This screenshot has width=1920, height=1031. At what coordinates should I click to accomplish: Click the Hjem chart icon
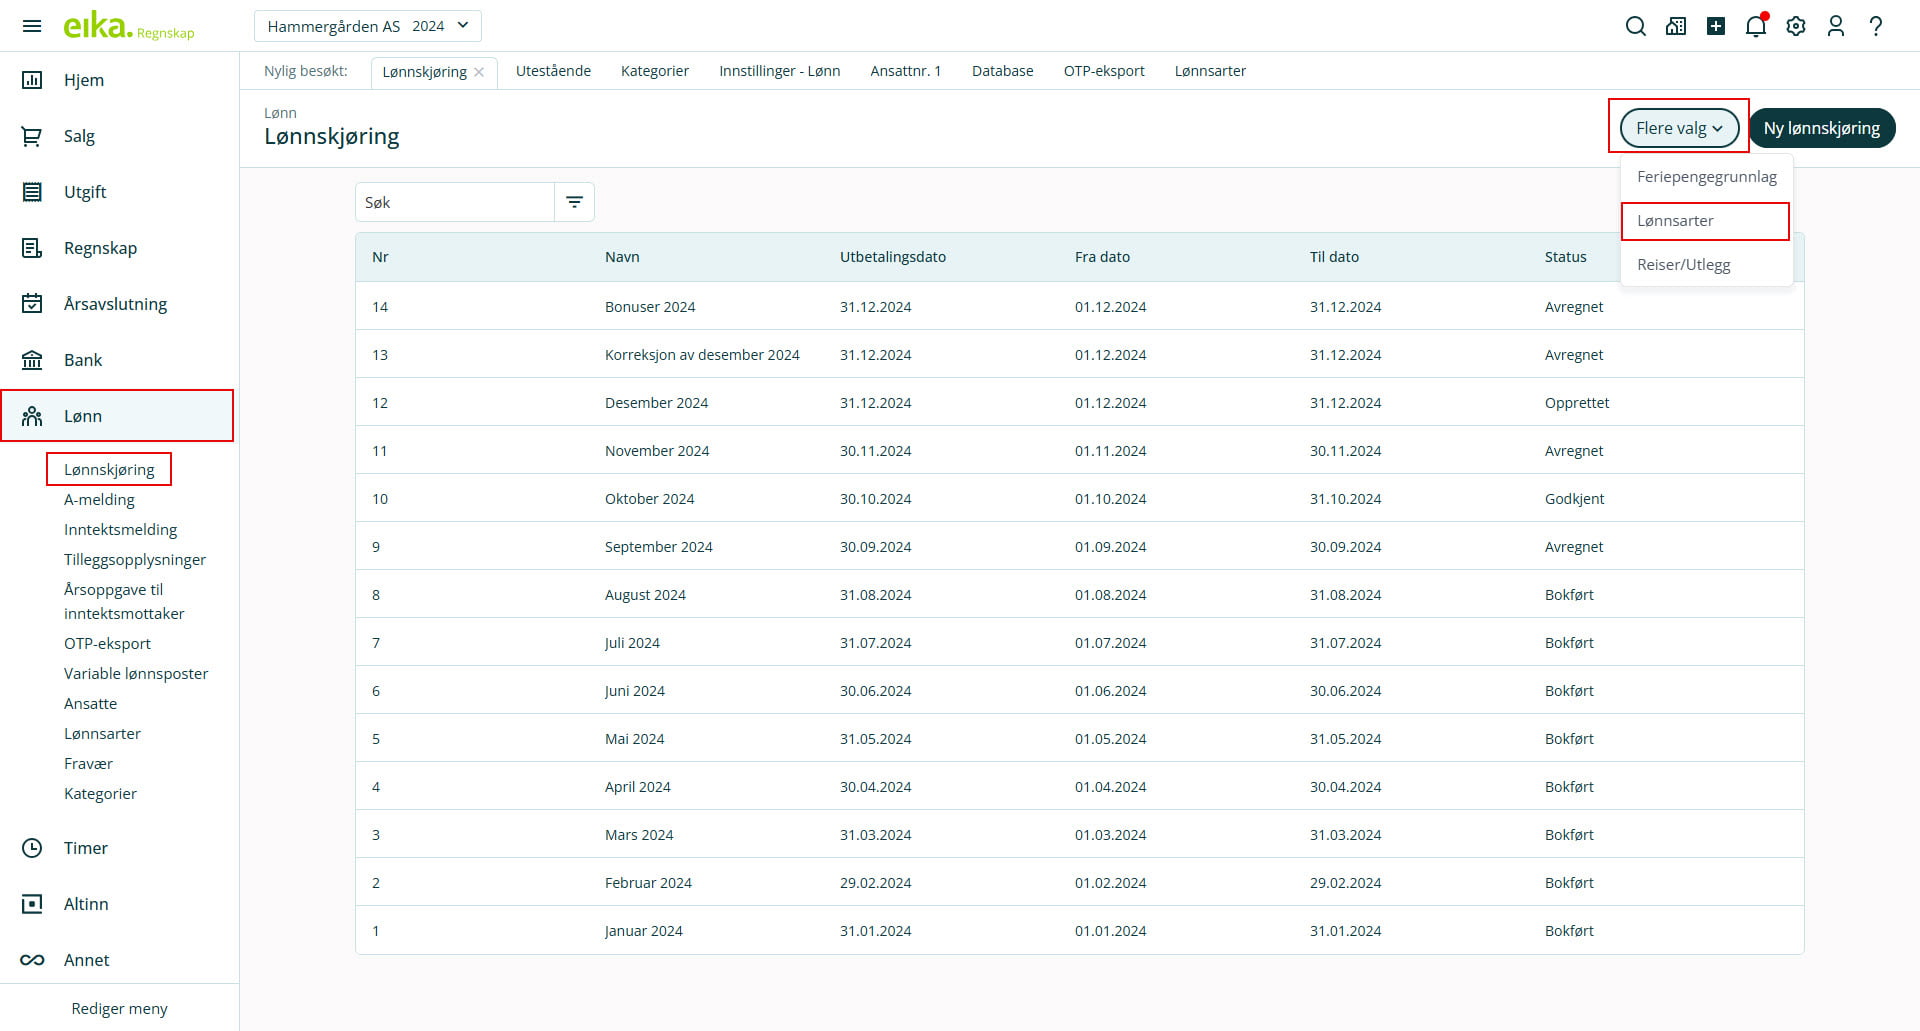[x=32, y=80]
